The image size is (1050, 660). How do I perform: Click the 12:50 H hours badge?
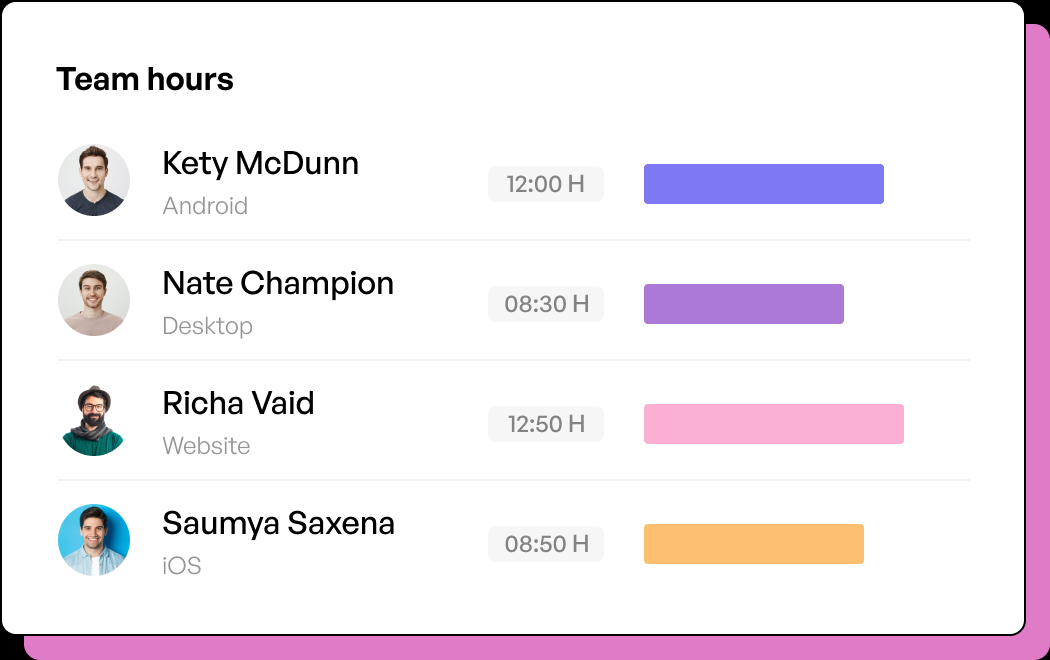(546, 424)
